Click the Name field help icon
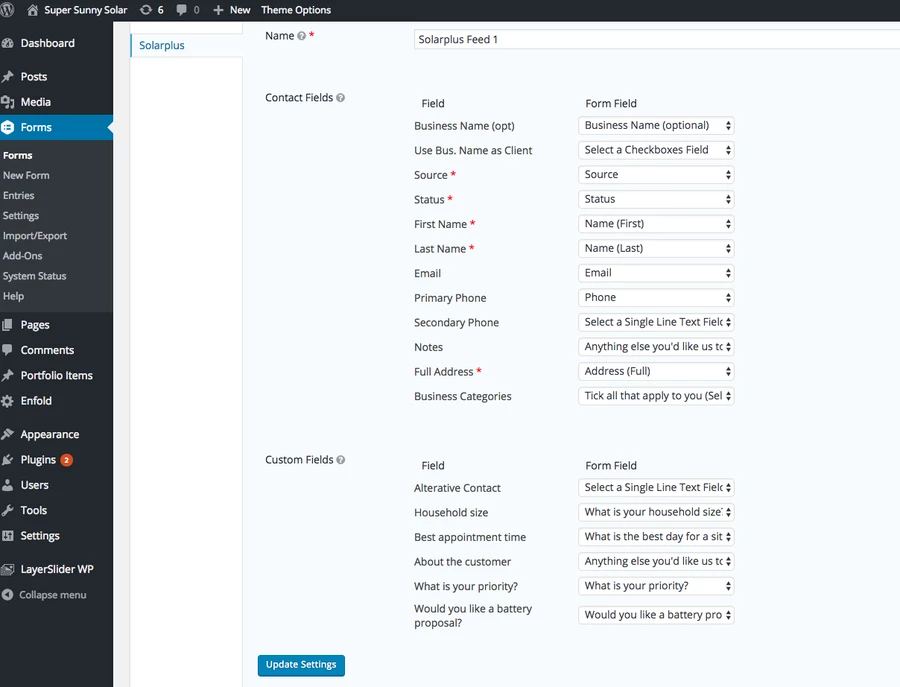The height and width of the screenshot is (687, 900). click(x=301, y=36)
